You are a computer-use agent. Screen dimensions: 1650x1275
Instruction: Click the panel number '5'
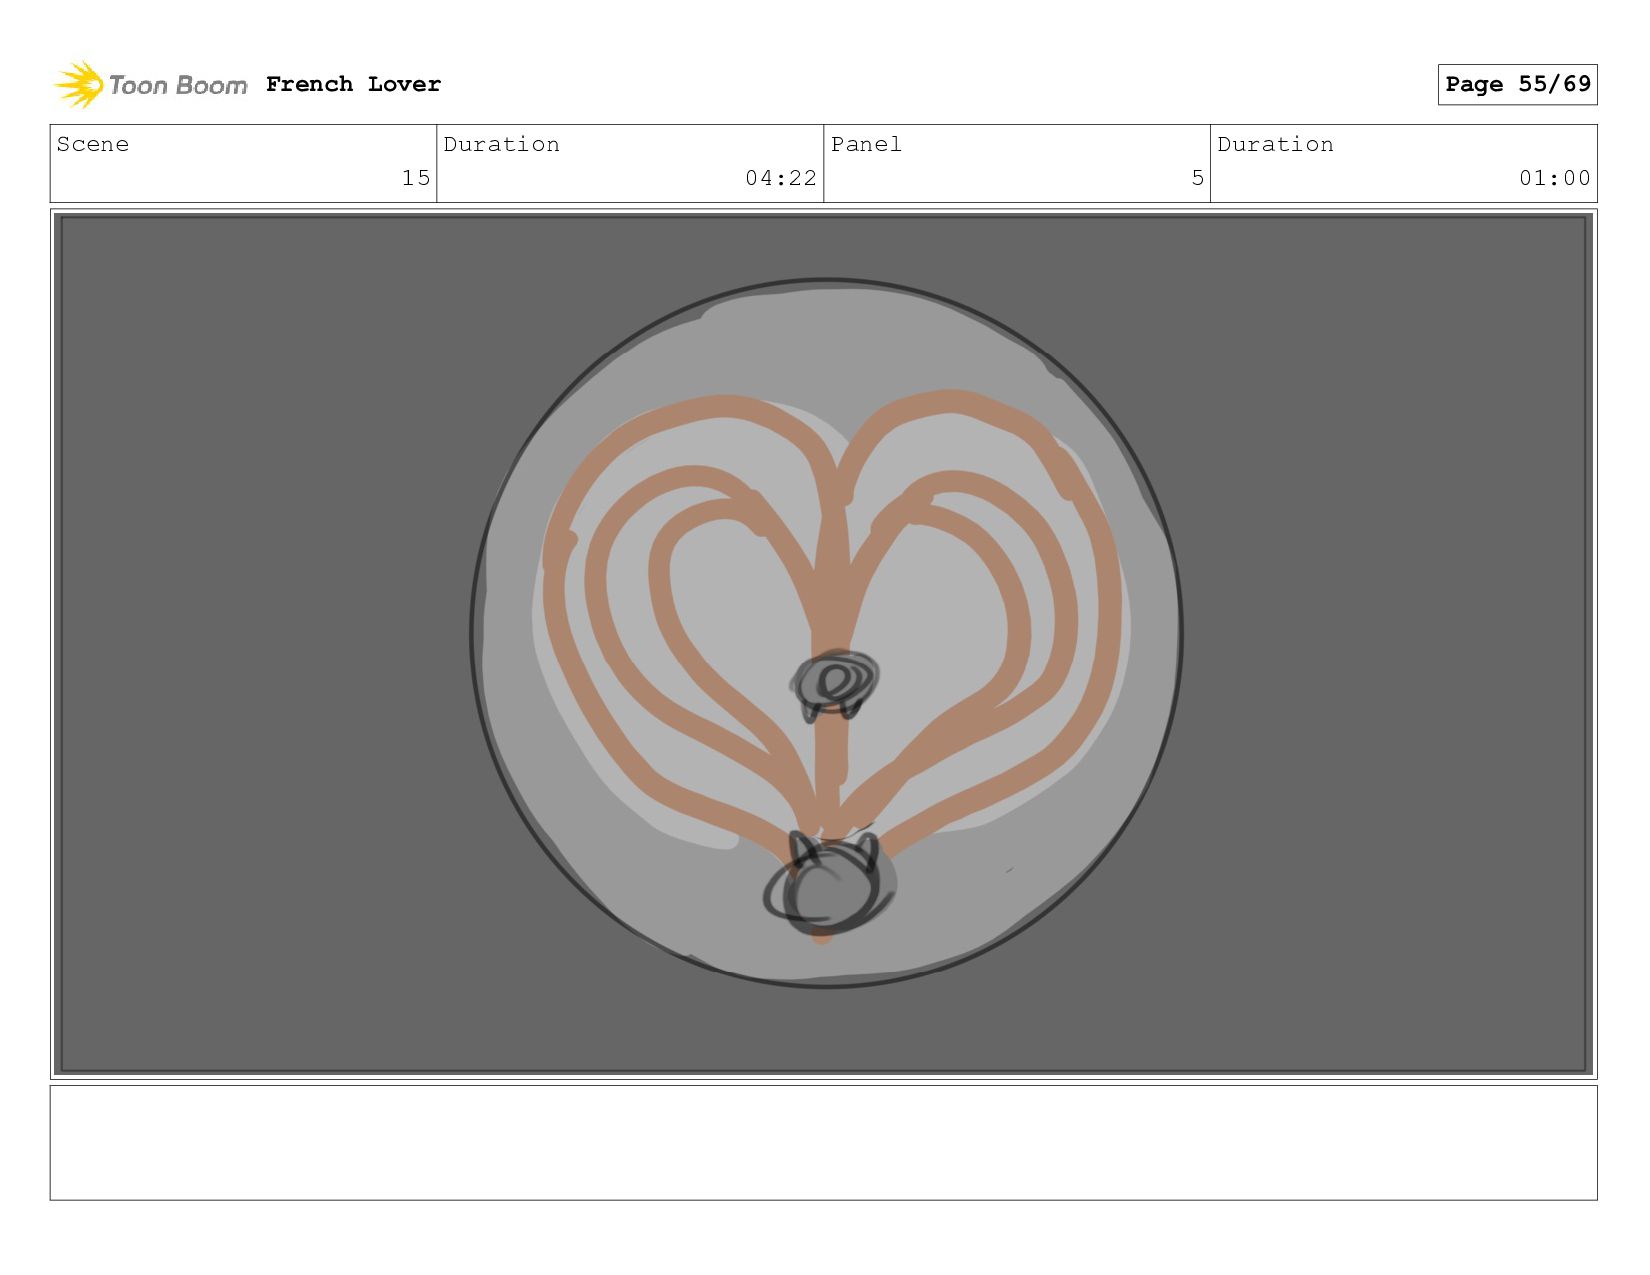(x=1197, y=178)
